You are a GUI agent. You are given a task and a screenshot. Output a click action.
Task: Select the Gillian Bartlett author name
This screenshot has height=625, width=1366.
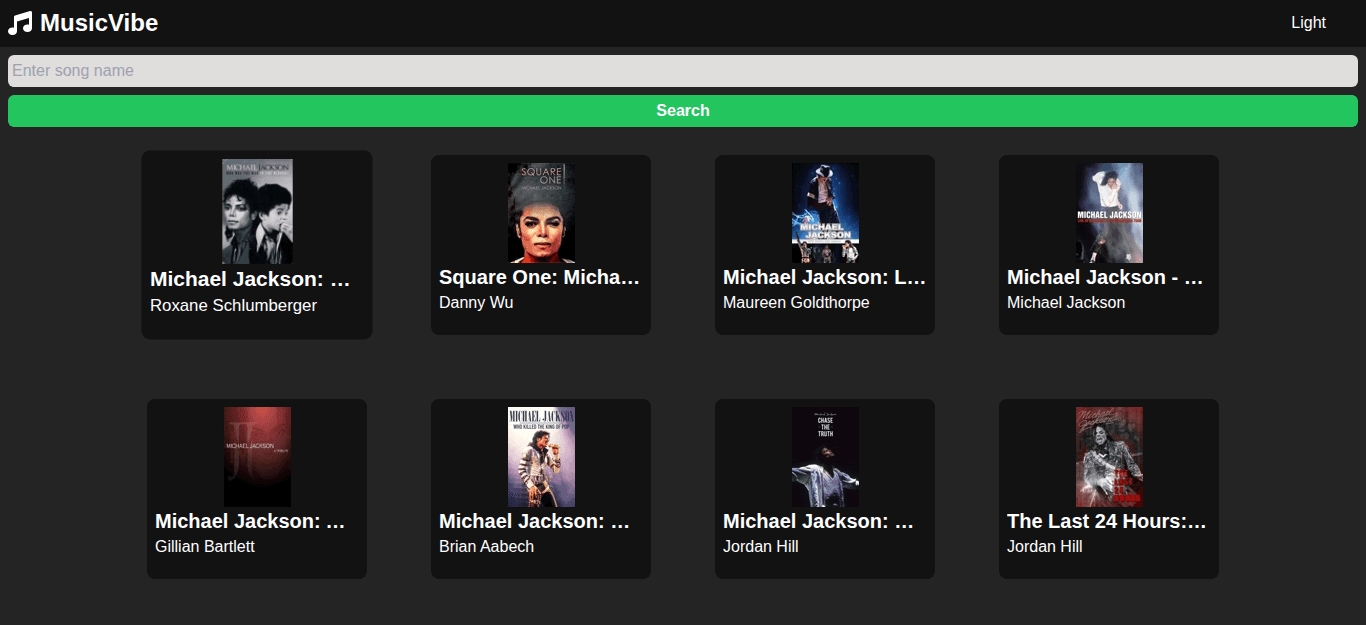[205, 547]
